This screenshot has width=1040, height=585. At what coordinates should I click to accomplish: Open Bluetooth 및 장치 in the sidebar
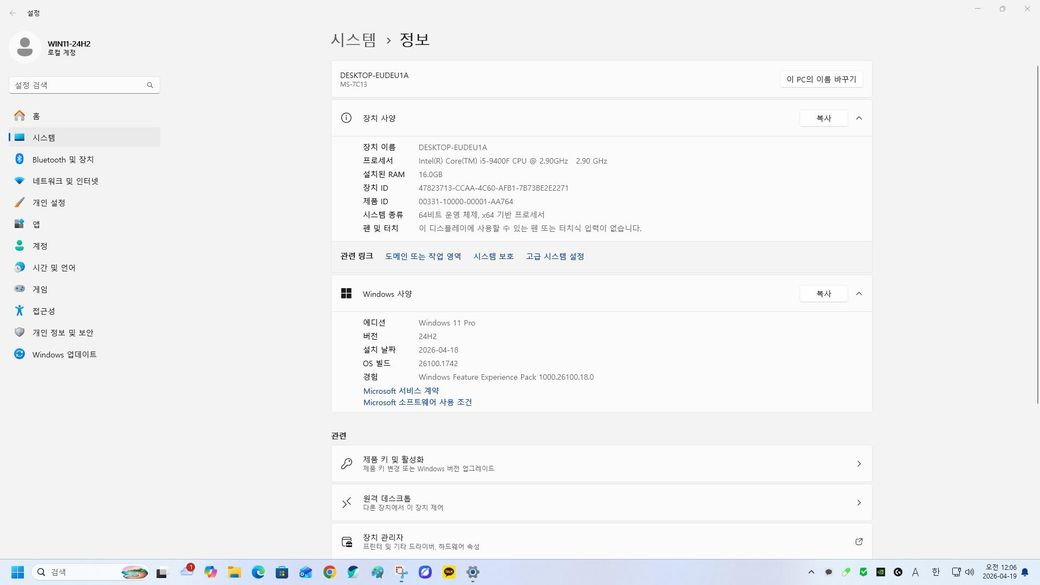click(x=62, y=160)
